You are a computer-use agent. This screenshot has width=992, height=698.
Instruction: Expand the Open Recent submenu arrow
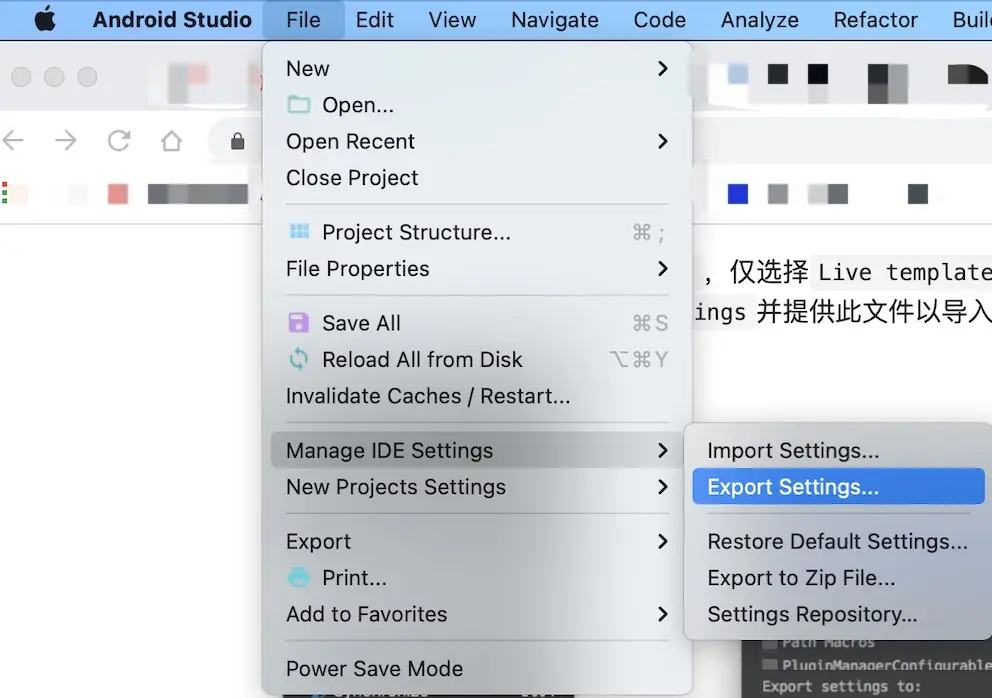tap(662, 141)
